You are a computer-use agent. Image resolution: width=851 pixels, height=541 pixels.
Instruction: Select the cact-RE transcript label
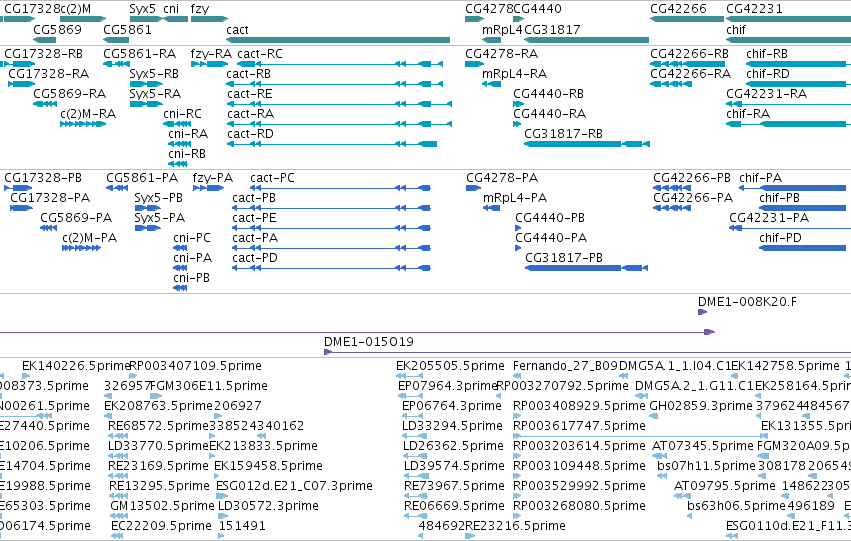[250, 94]
